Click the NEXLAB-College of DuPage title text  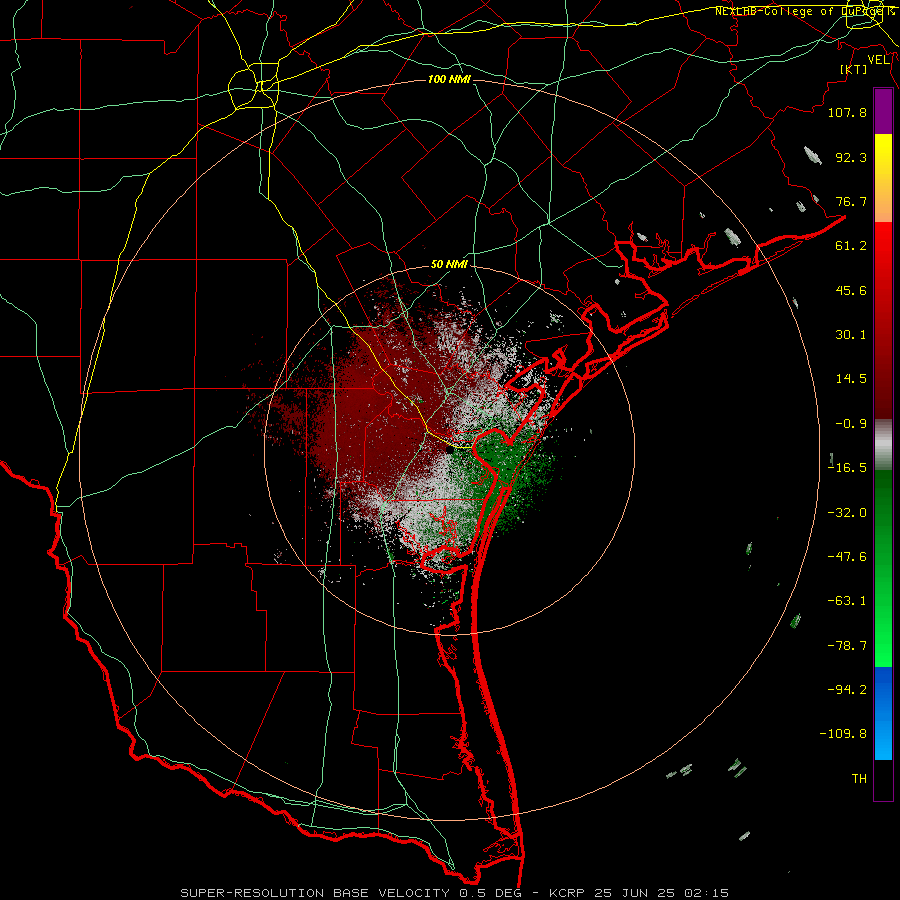(804, 11)
